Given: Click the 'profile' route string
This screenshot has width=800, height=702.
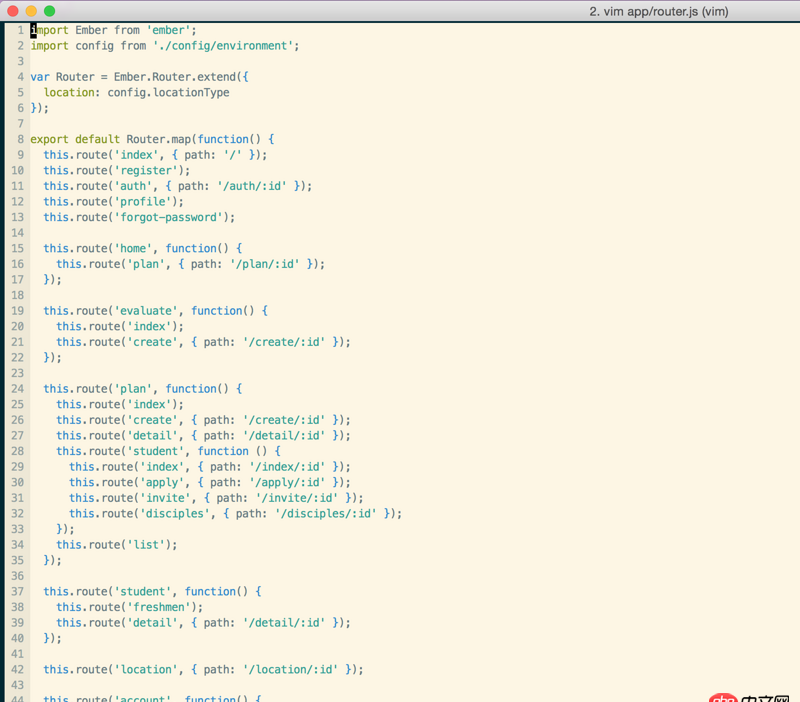Looking at the screenshot, I should (143, 202).
